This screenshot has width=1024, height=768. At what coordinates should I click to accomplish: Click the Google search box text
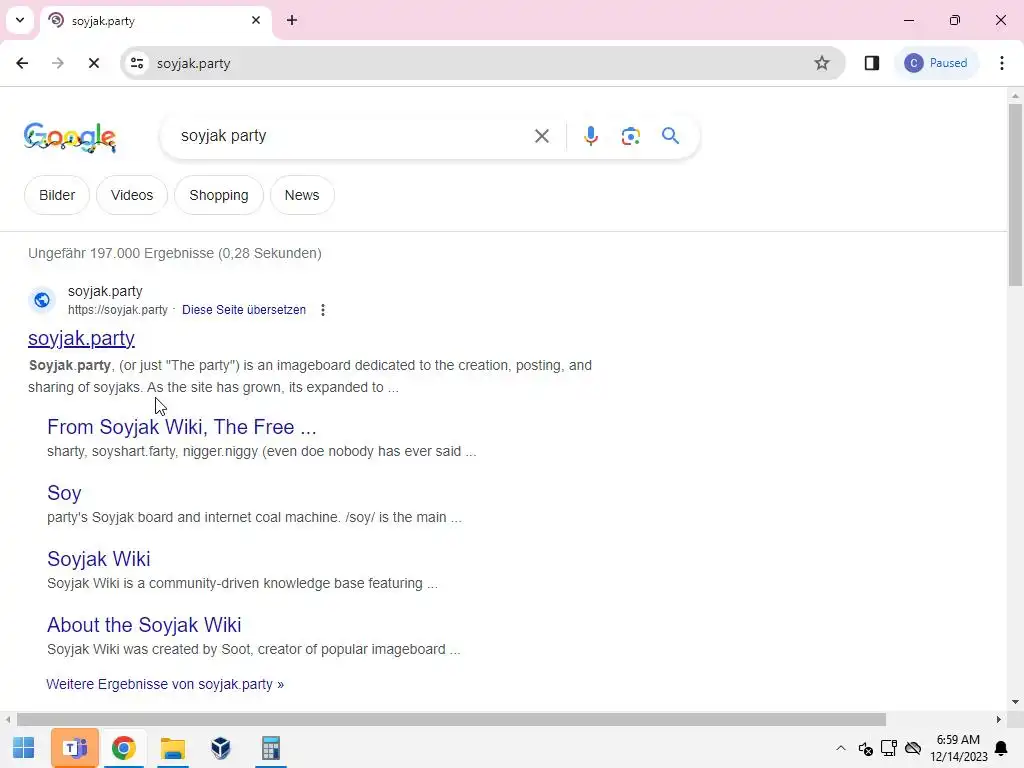(223, 136)
